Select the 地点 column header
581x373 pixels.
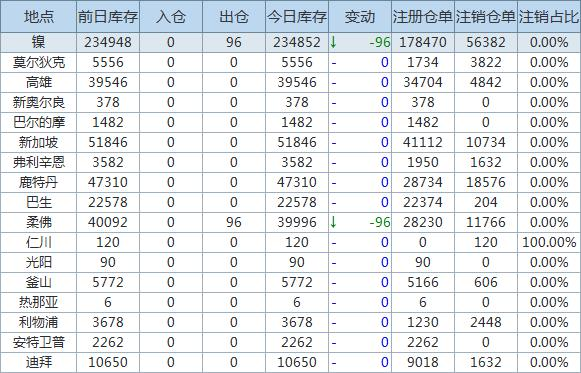click(39, 17)
